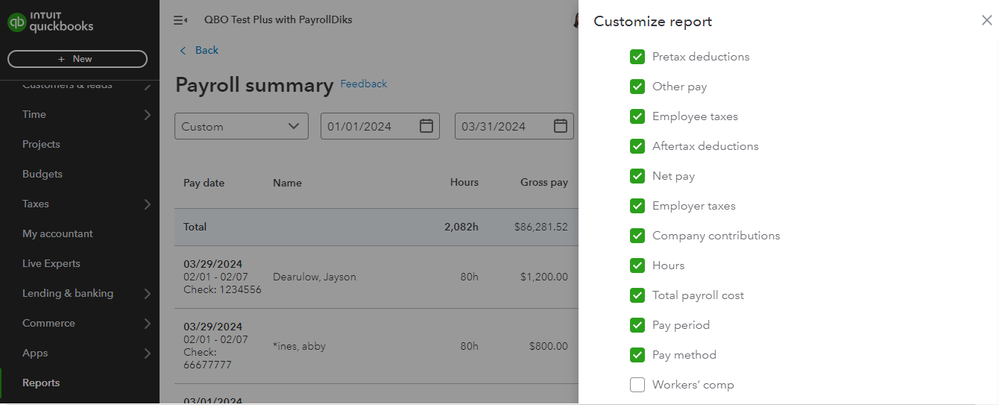Toggle the Total payroll cost checkbox

point(637,295)
